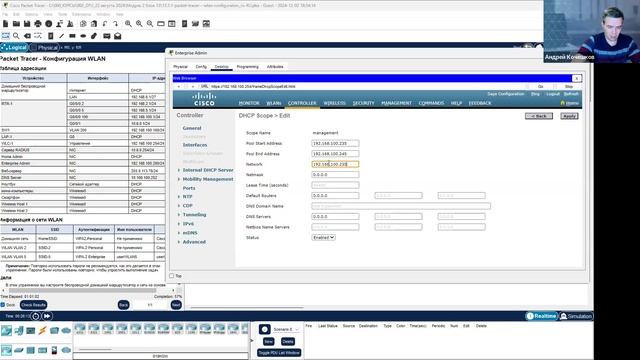Viewport: 640px width, 360px height.
Task: Click the Pool Start Address field
Action: tap(335, 143)
